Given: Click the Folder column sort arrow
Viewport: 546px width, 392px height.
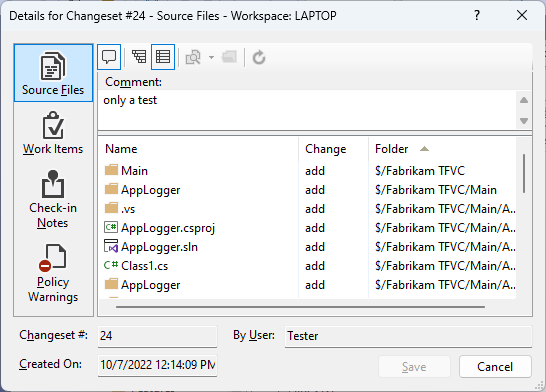Looking at the screenshot, I should pyautogui.click(x=424, y=149).
